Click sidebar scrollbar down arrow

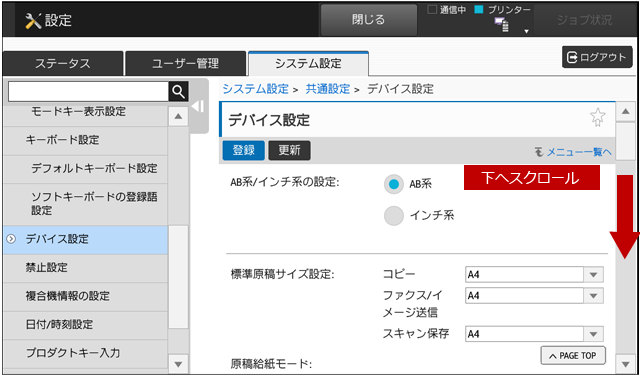point(178,363)
